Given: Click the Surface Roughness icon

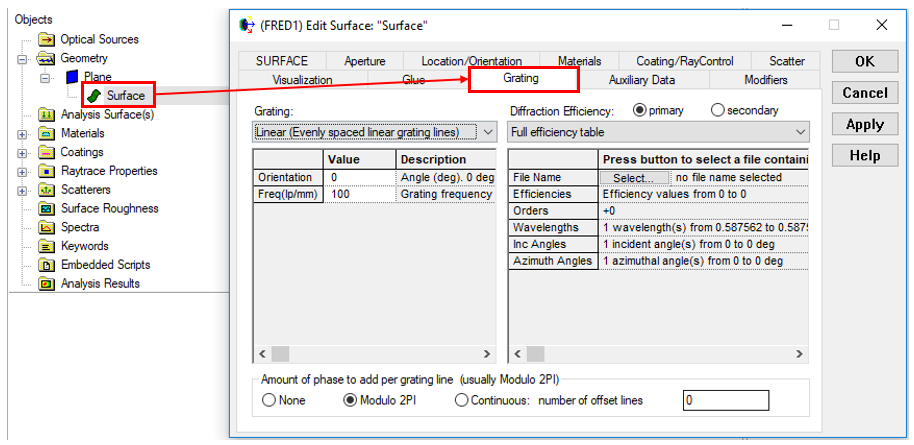Looking at the screenshot, I should point(46,209).
